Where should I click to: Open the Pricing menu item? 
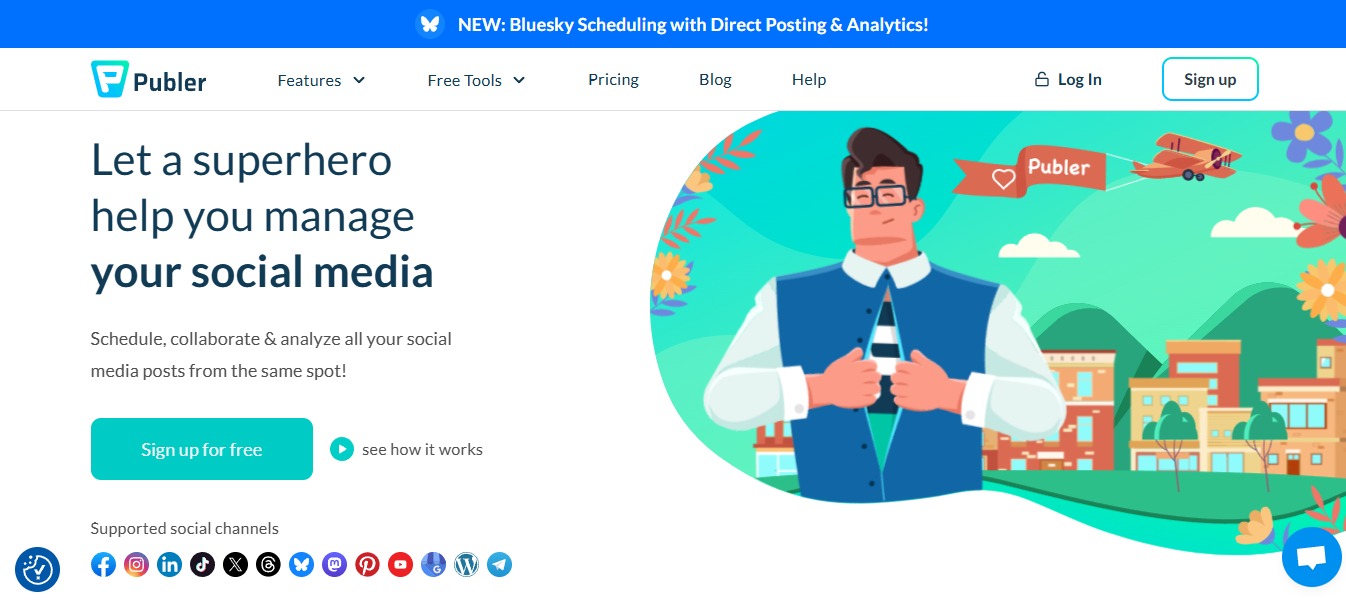click(x=613, y=79)
